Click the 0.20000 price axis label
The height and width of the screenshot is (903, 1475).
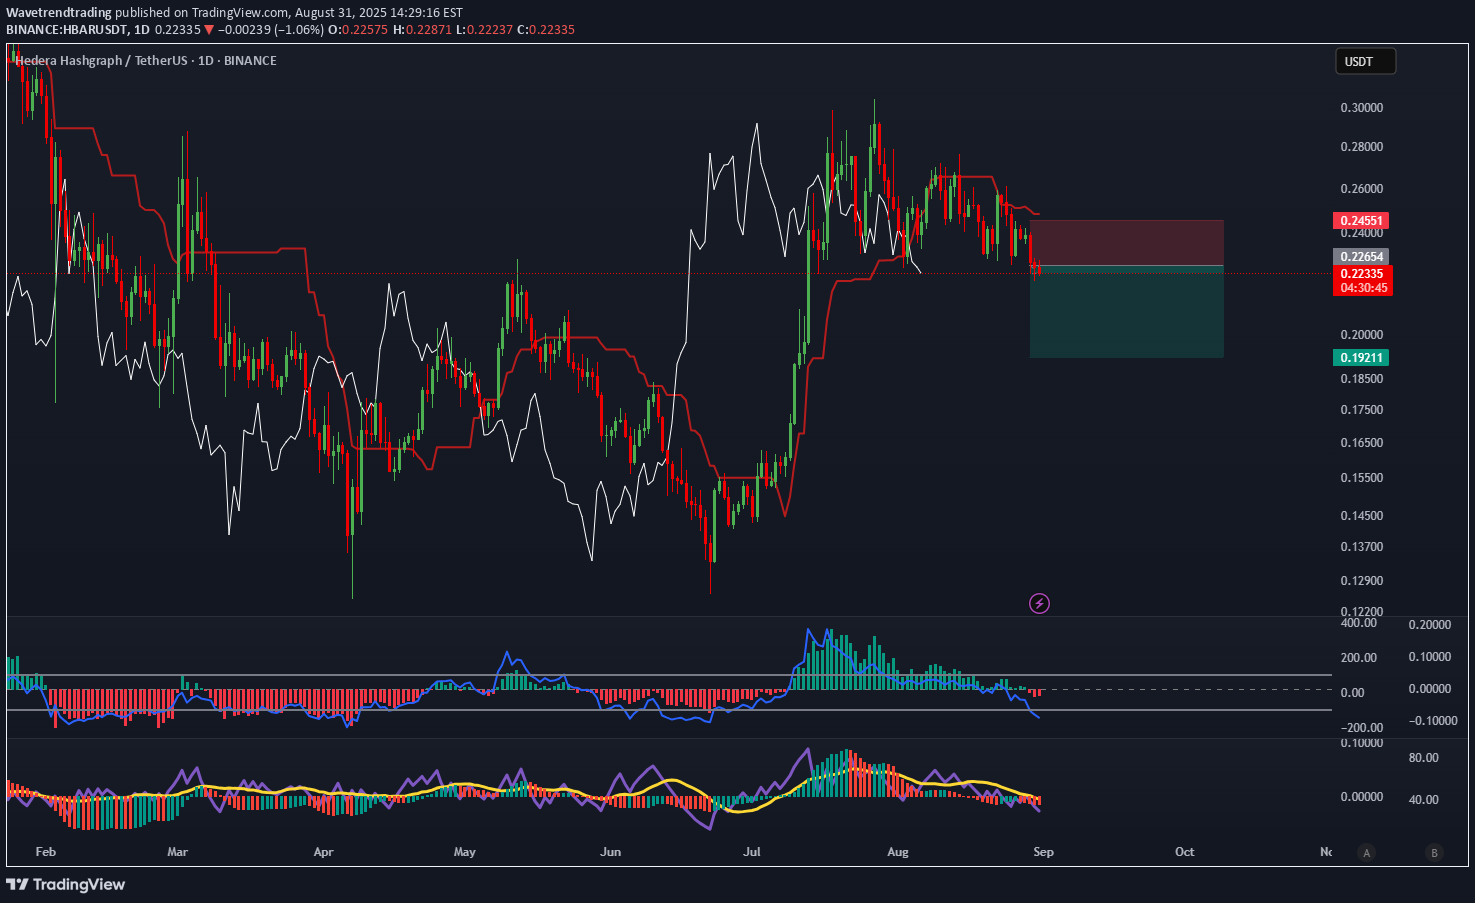click(1361, 335)
